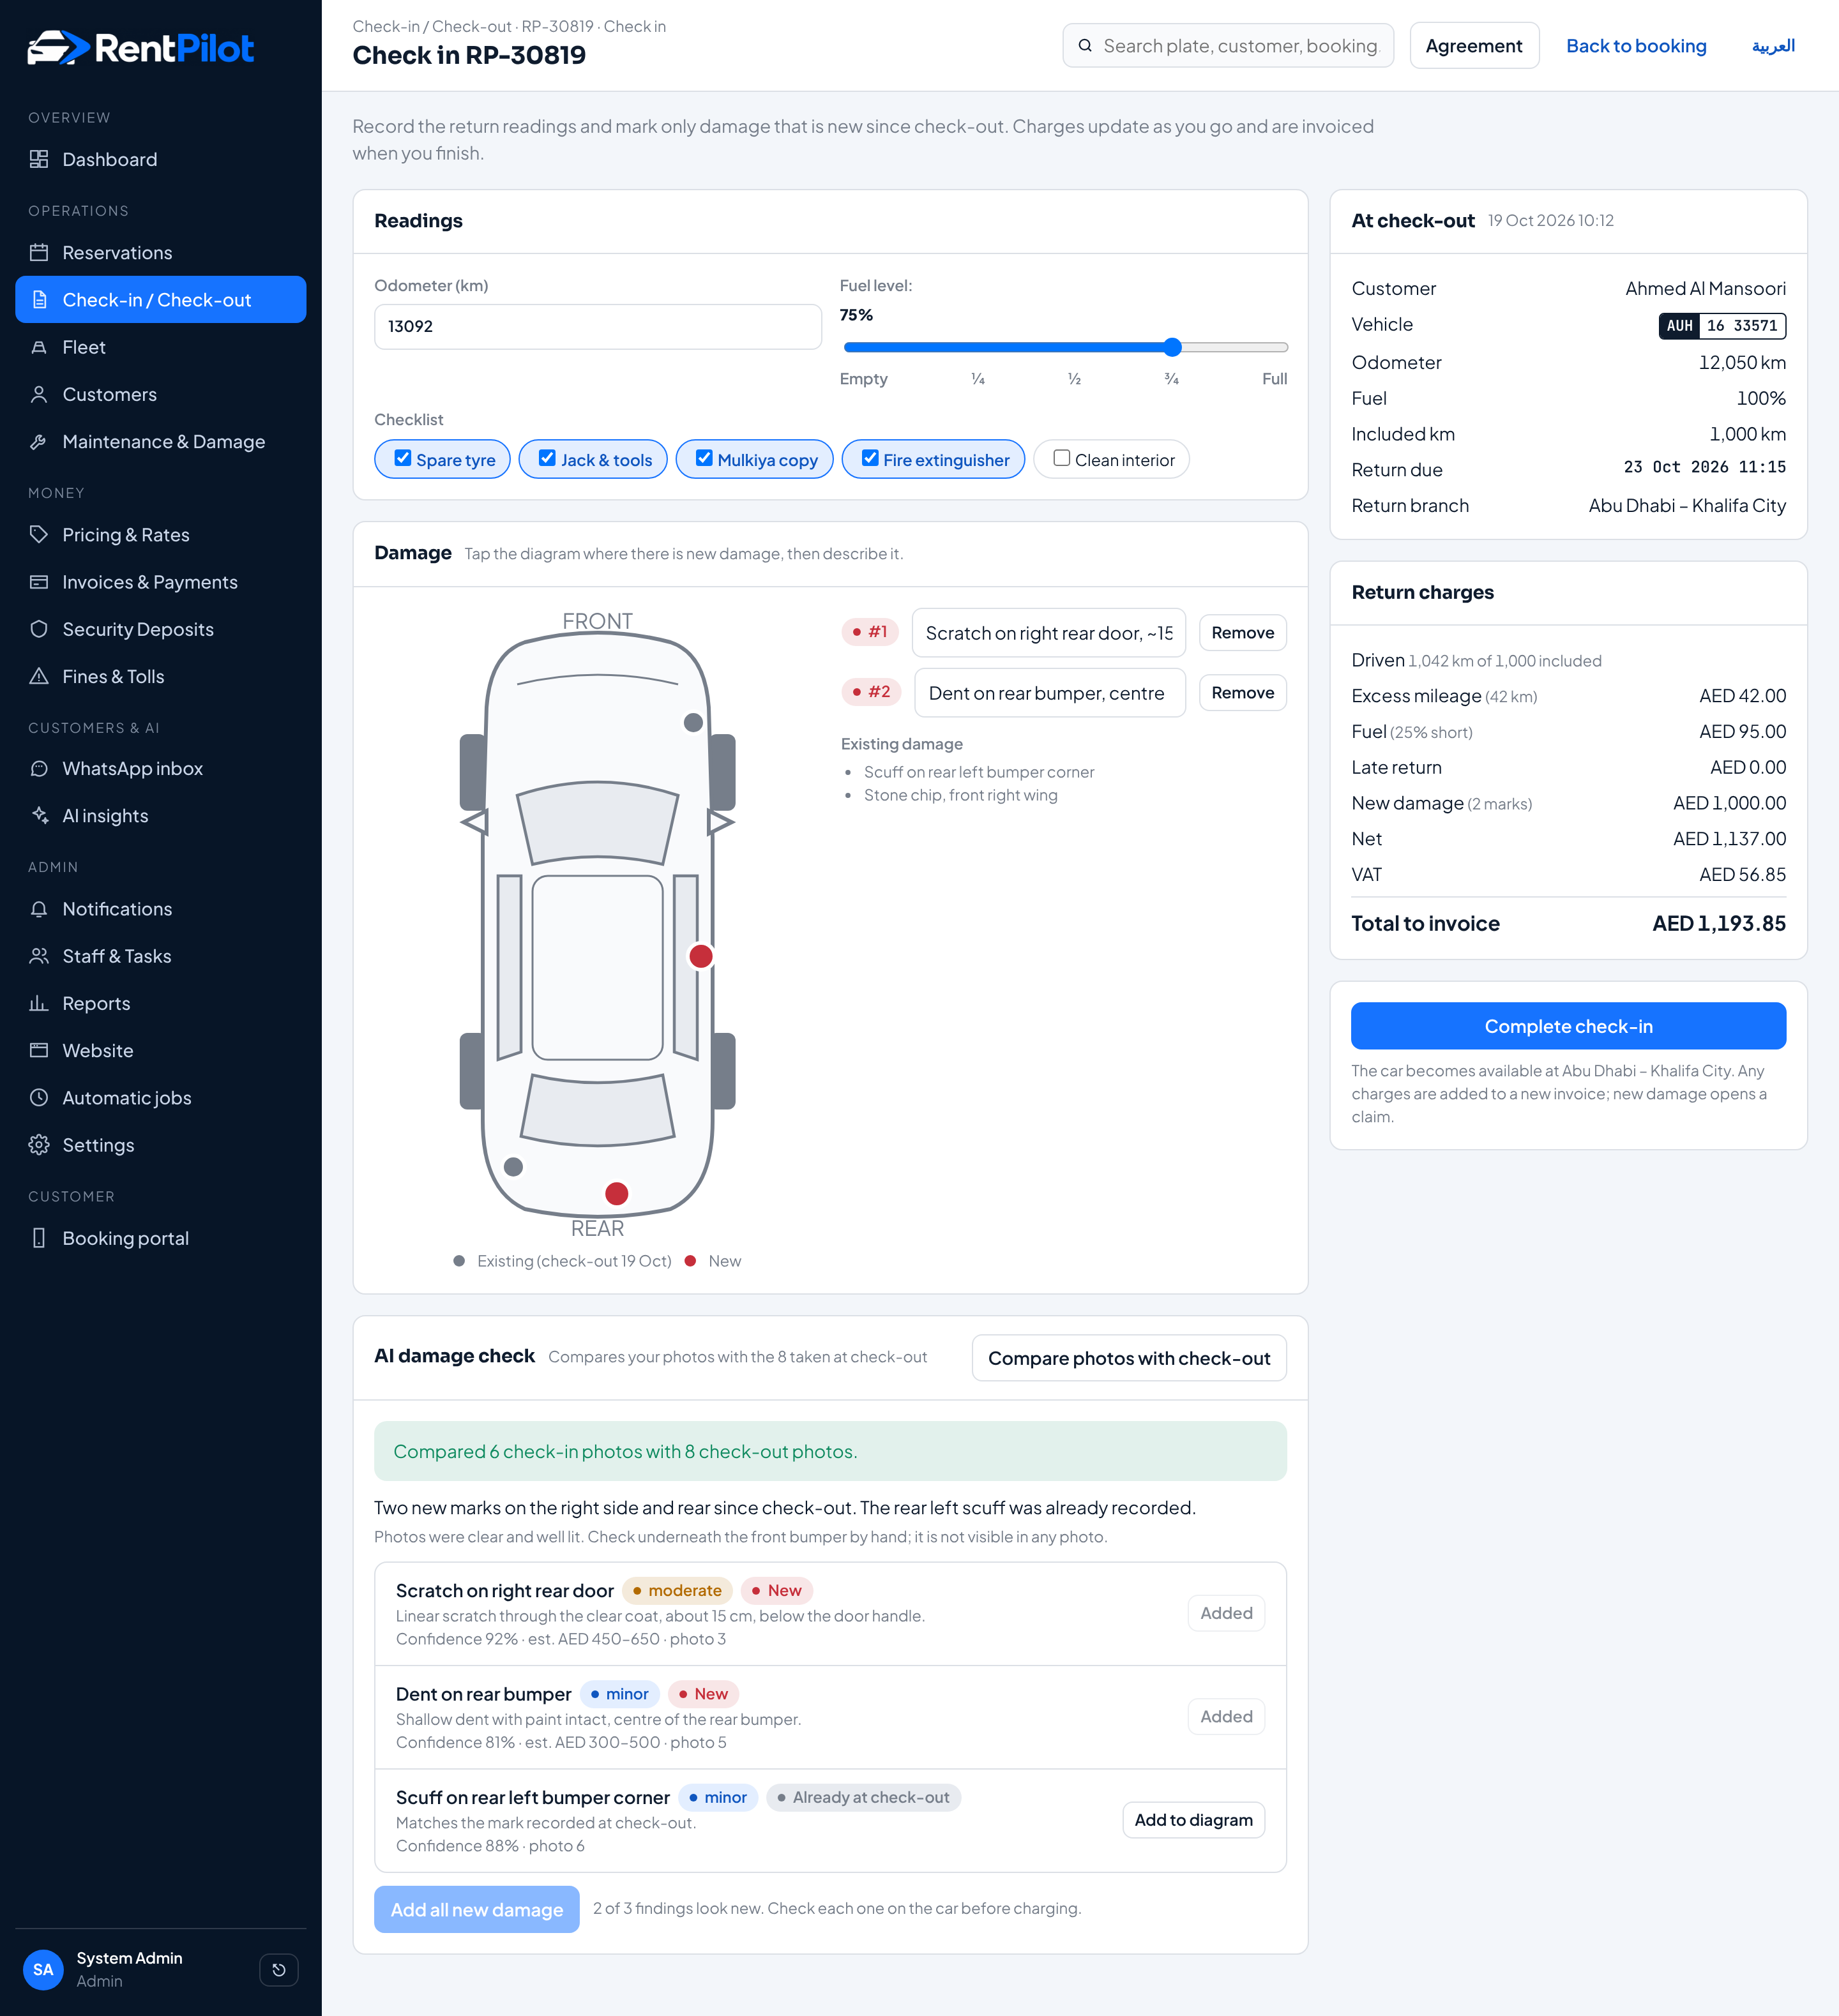Click the red new-damage dot on rear bumper
Image resolution: width=1839 pixels, height=2016 pixels.
(617, 1193)
